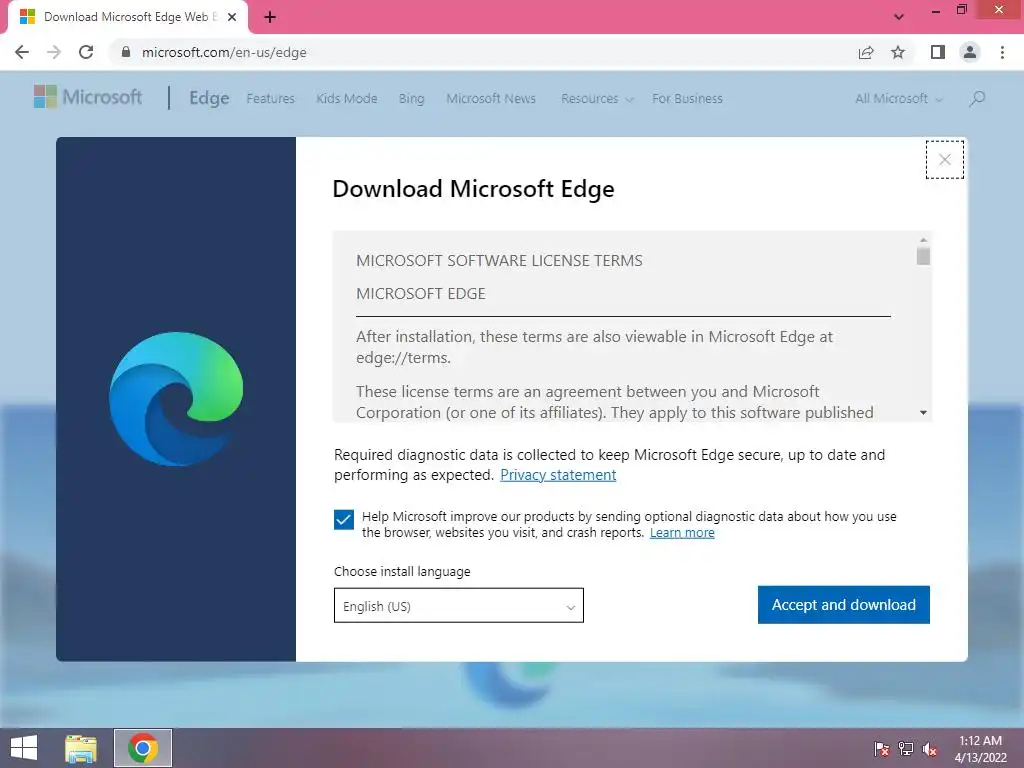The image size is (1024, 768).
Task: Open Chrome's three-dot menu
Action: [1002, 52]
